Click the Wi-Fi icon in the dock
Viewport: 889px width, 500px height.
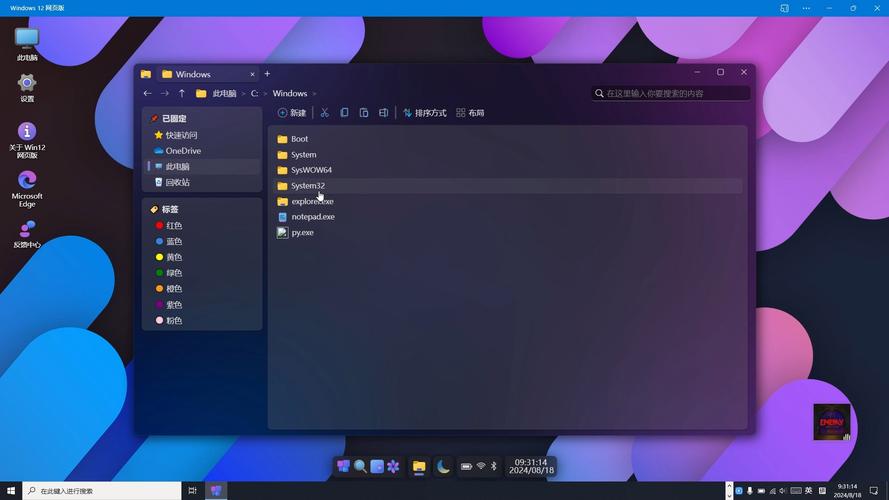481,466
